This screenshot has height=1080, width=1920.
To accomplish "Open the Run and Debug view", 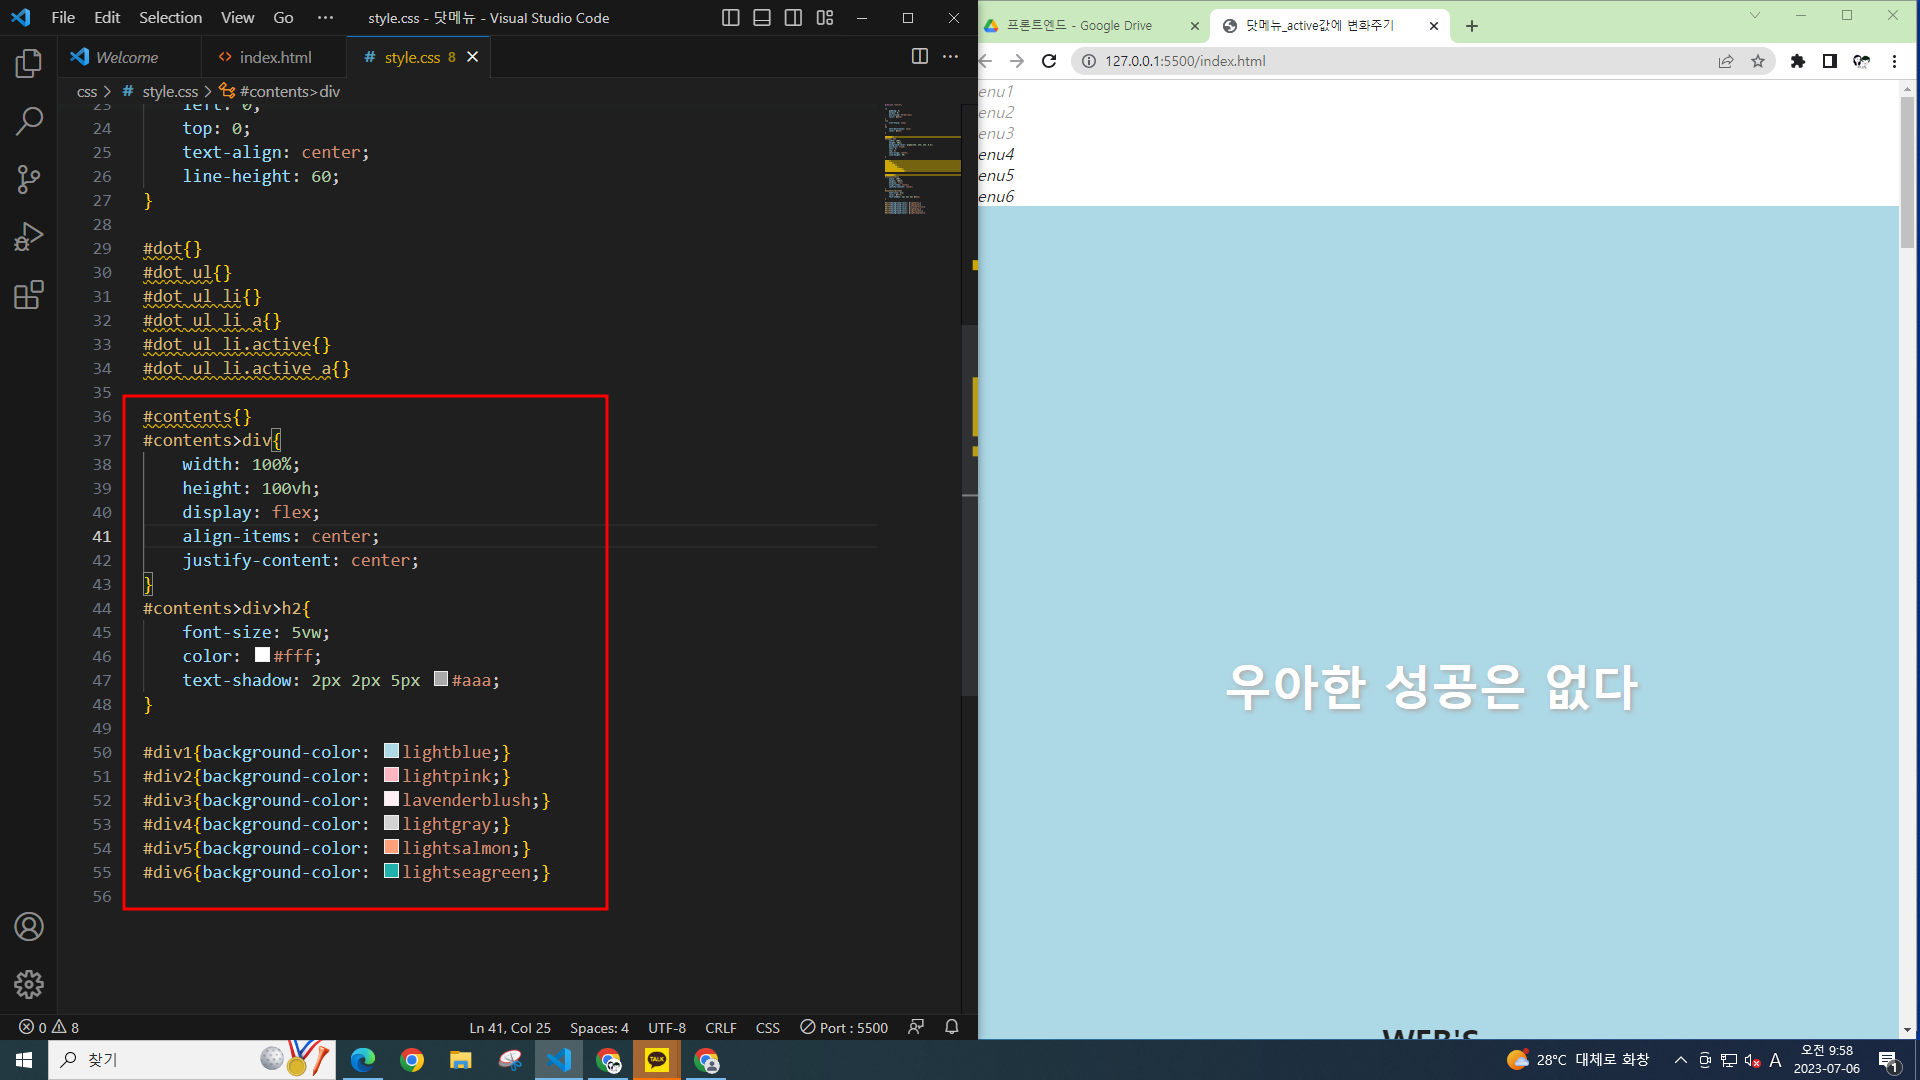I will pos(28,237).
